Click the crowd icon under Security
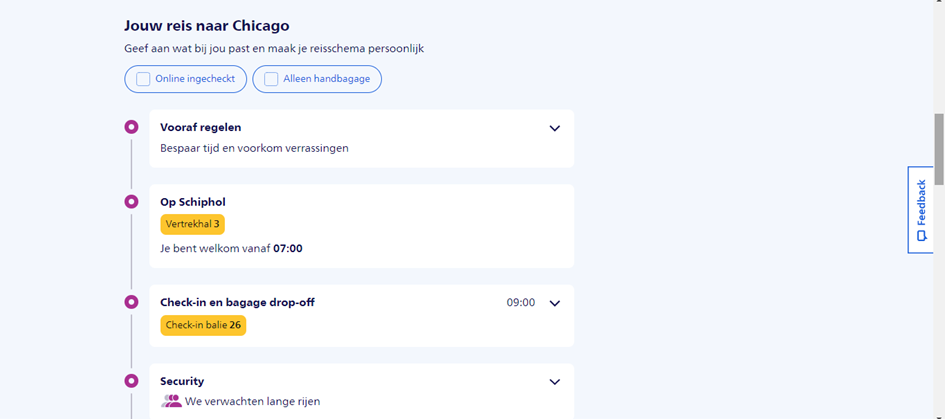The height and width of the screenshot is (419, 945). [171, 401]
